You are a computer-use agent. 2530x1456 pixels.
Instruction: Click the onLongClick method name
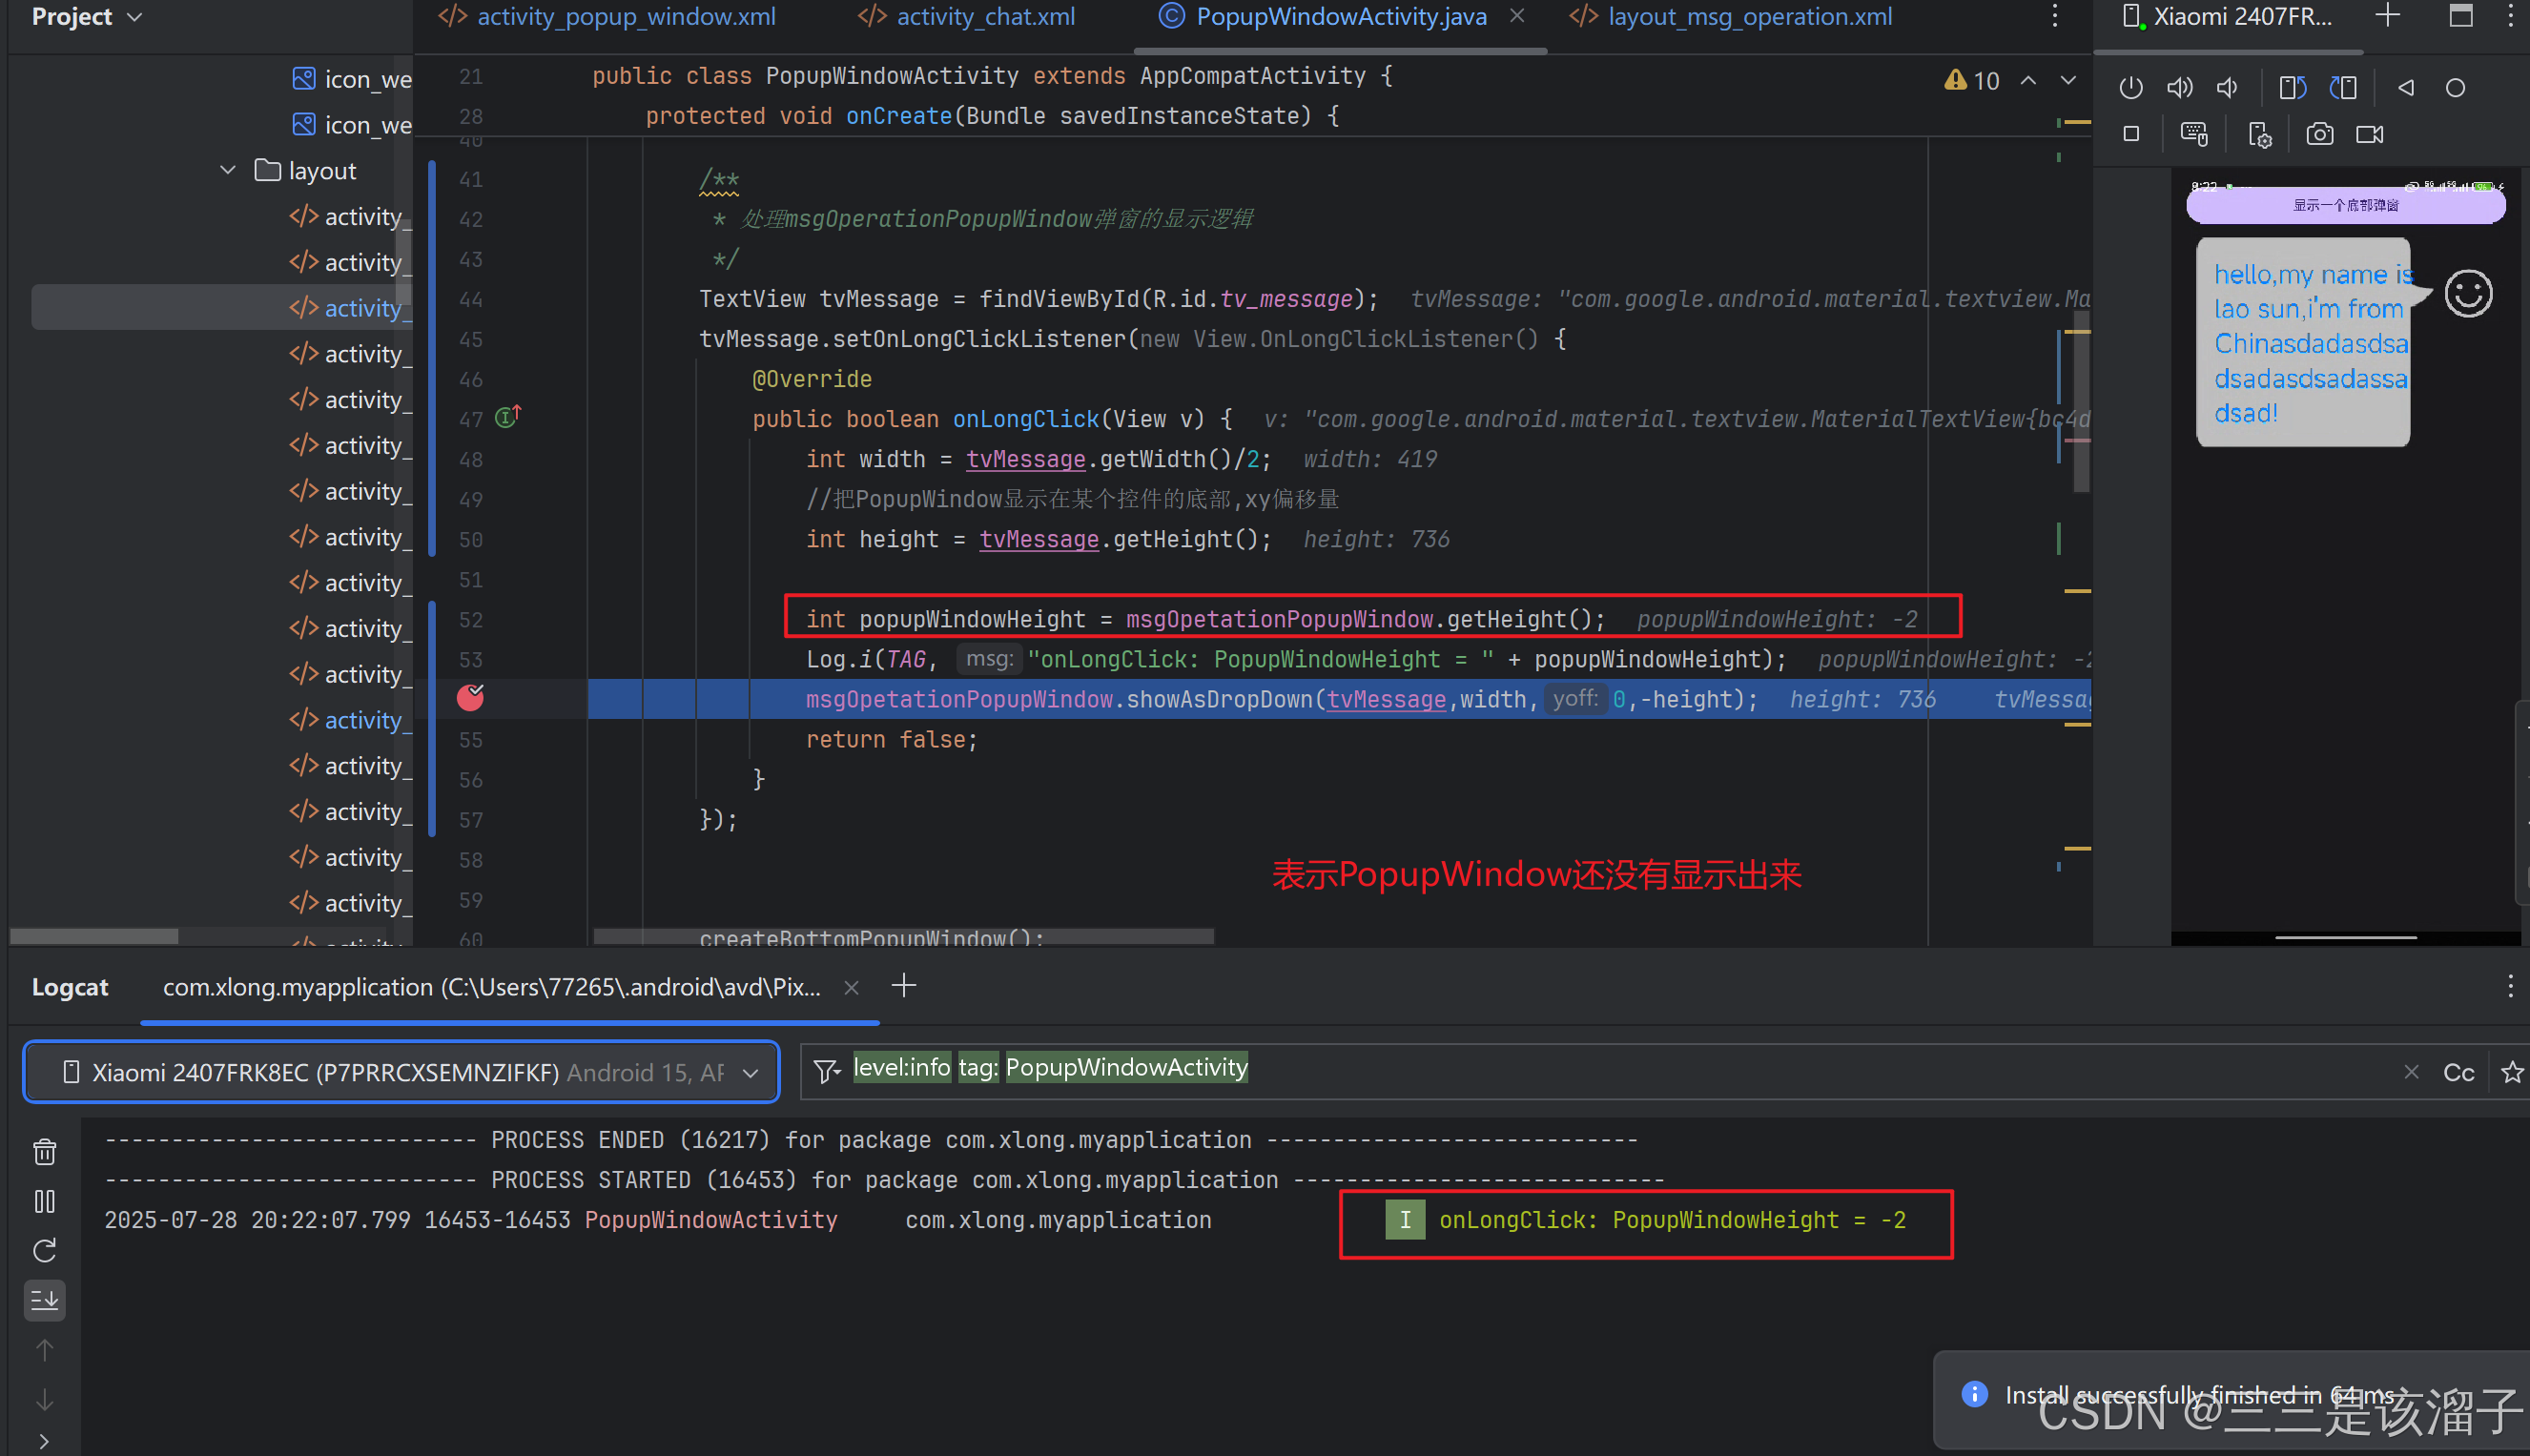pyautogui.click(x=1025, y=419)
